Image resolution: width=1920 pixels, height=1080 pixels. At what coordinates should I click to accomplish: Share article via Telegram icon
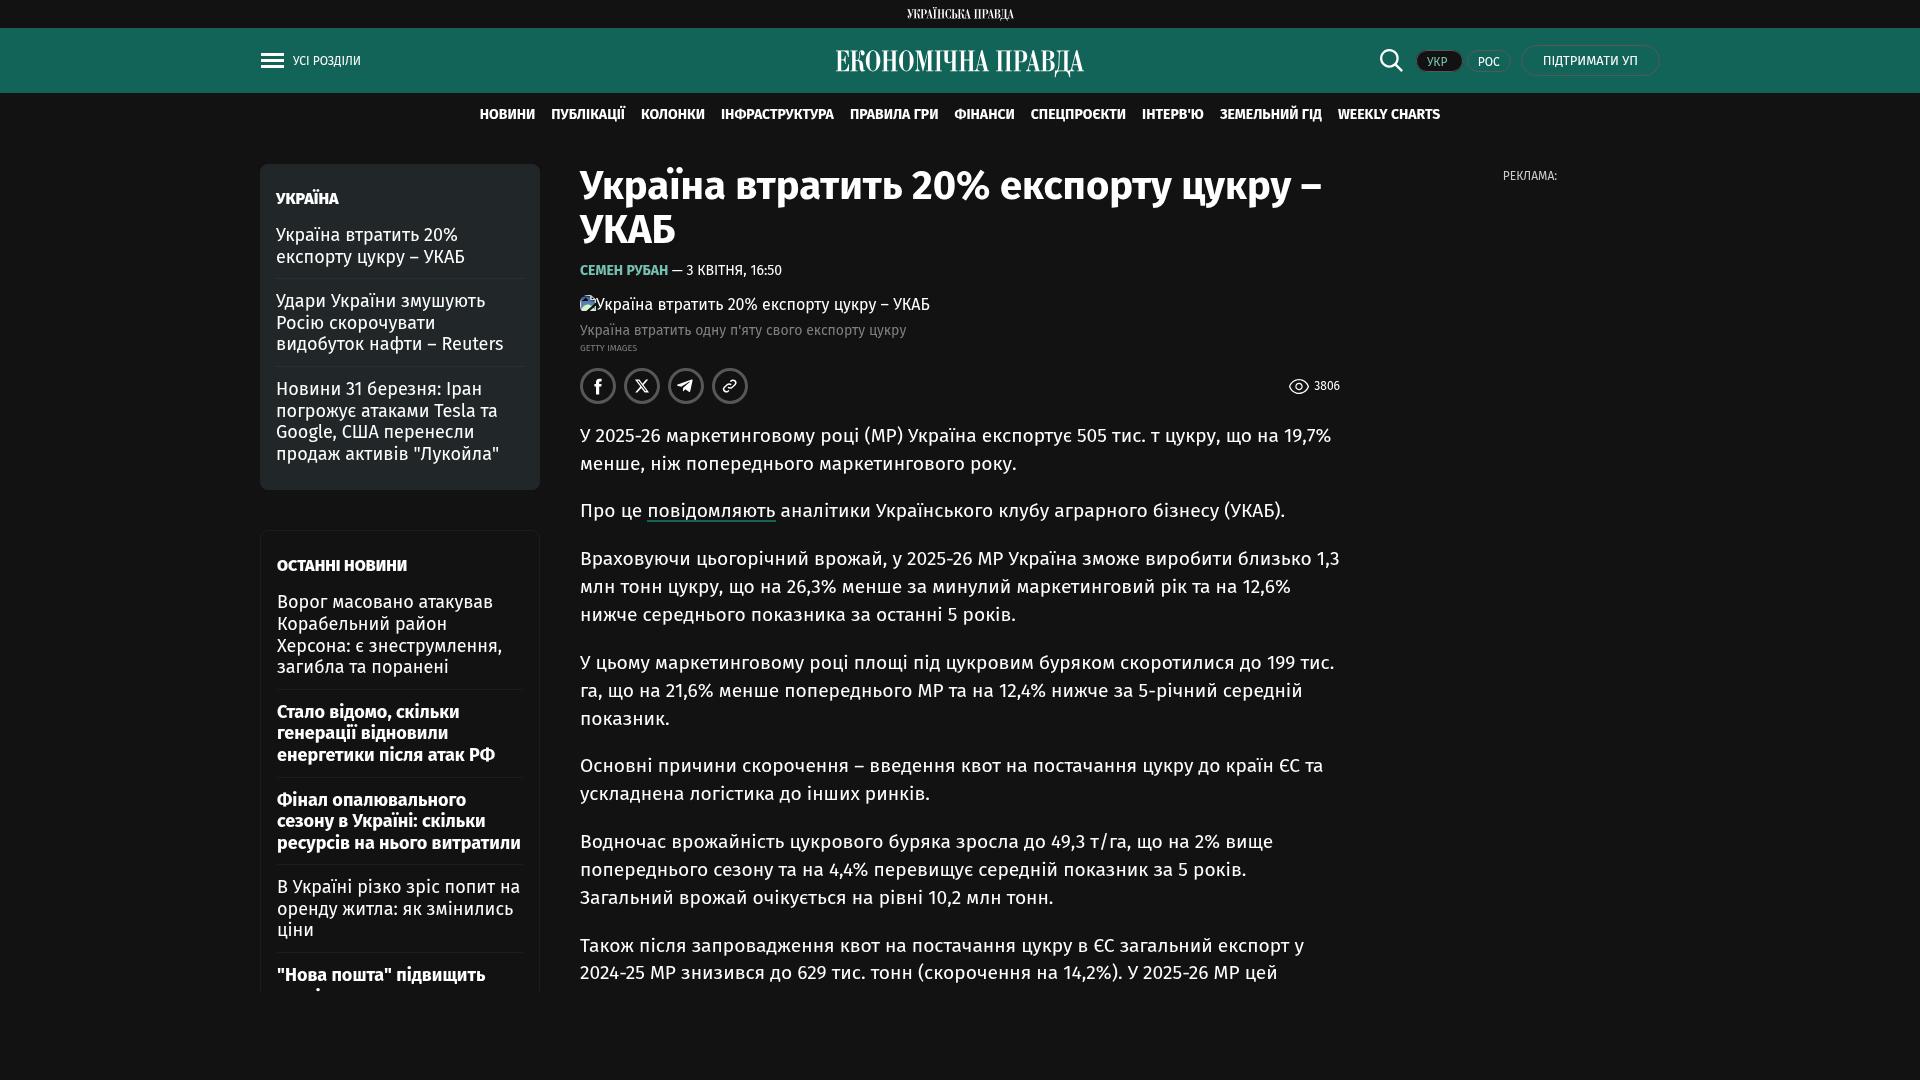point(686,386)
